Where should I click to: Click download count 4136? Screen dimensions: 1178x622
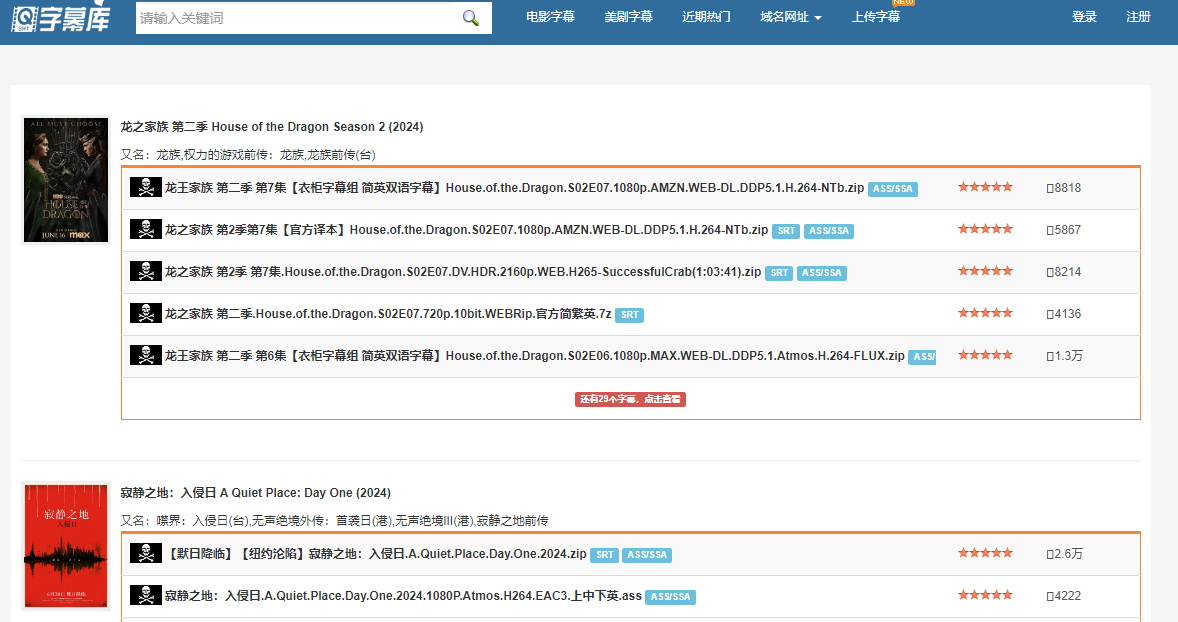(x=1064, y=314)
